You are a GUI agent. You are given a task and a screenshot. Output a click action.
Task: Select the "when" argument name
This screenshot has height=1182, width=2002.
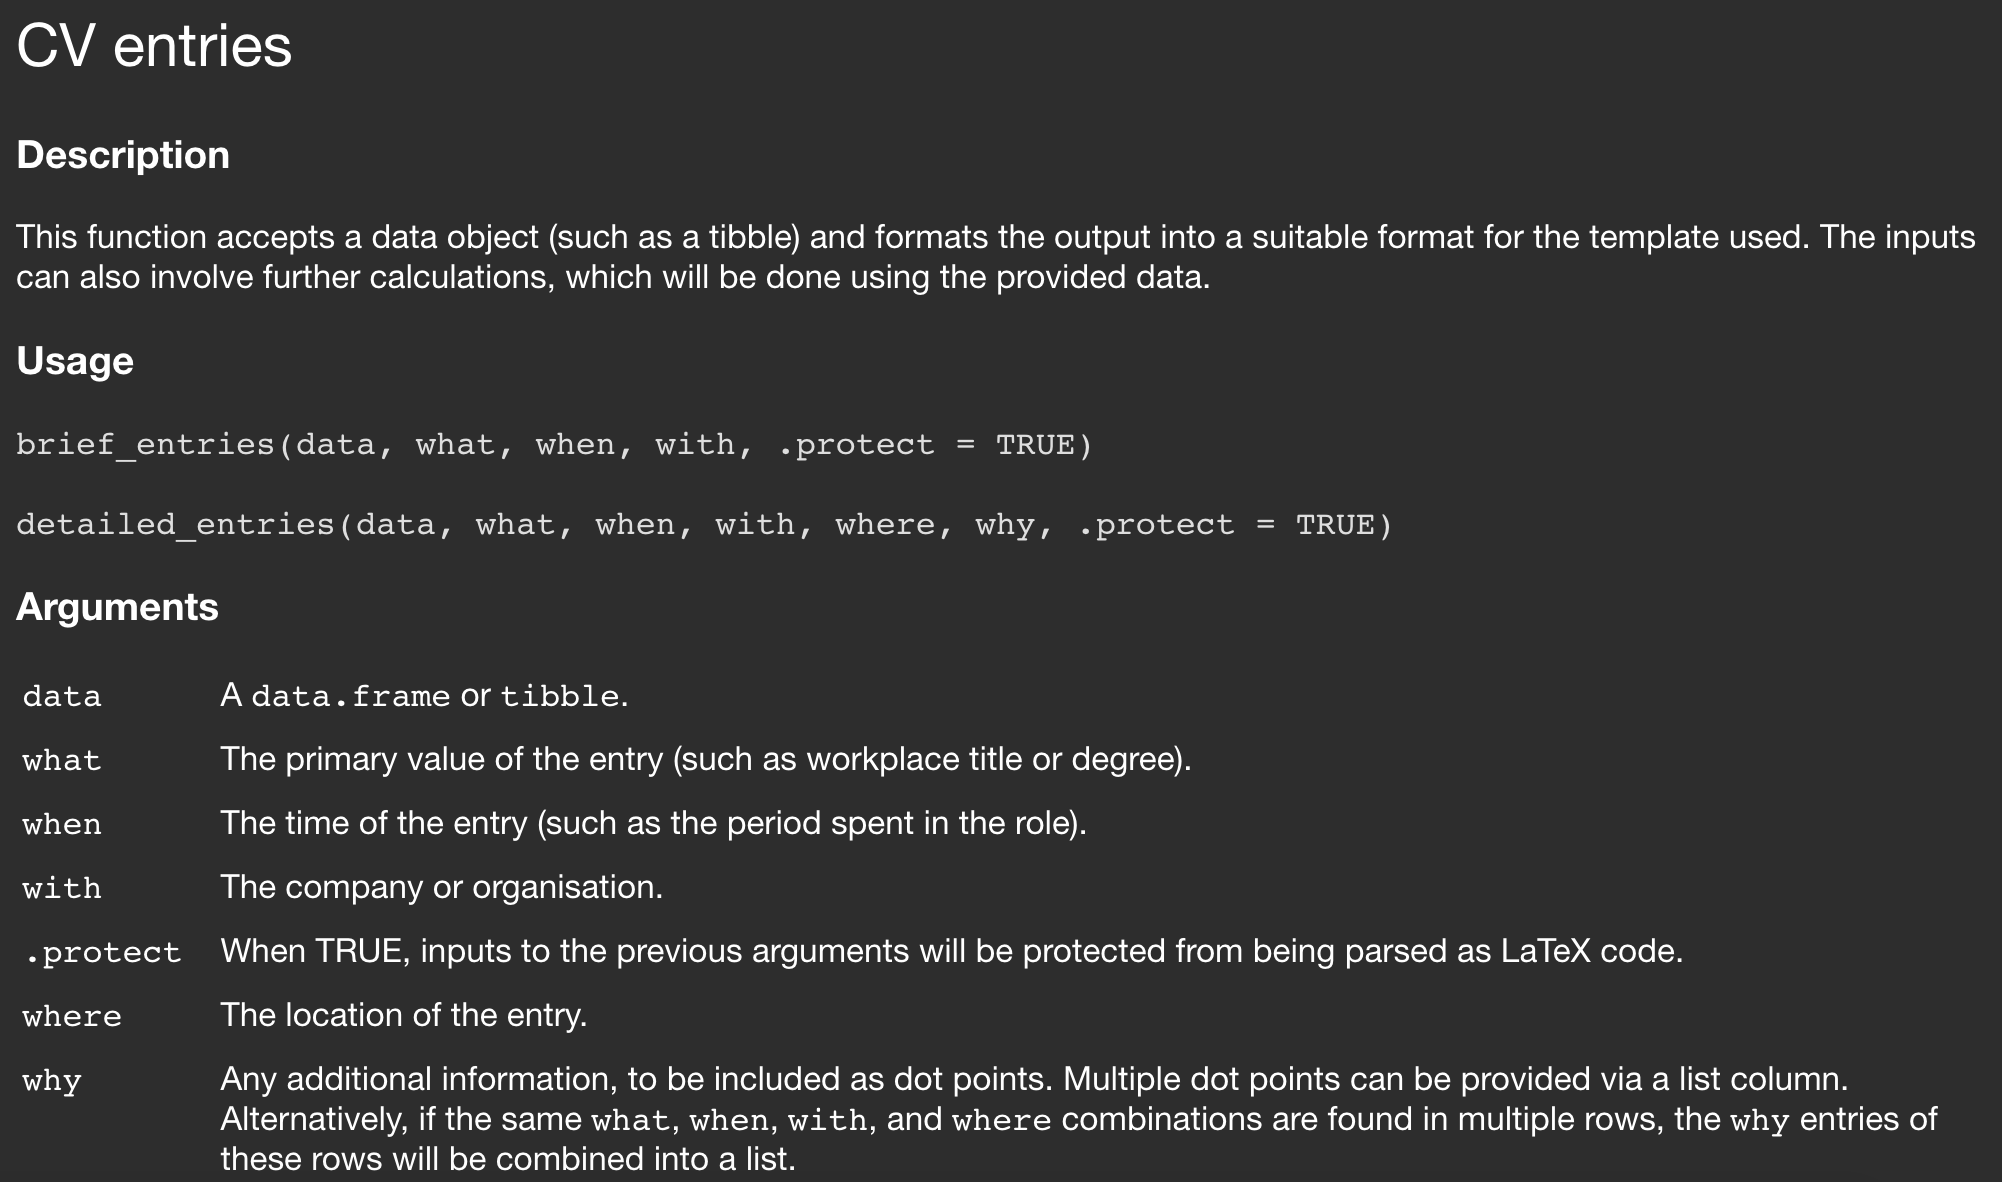[62, 824]
